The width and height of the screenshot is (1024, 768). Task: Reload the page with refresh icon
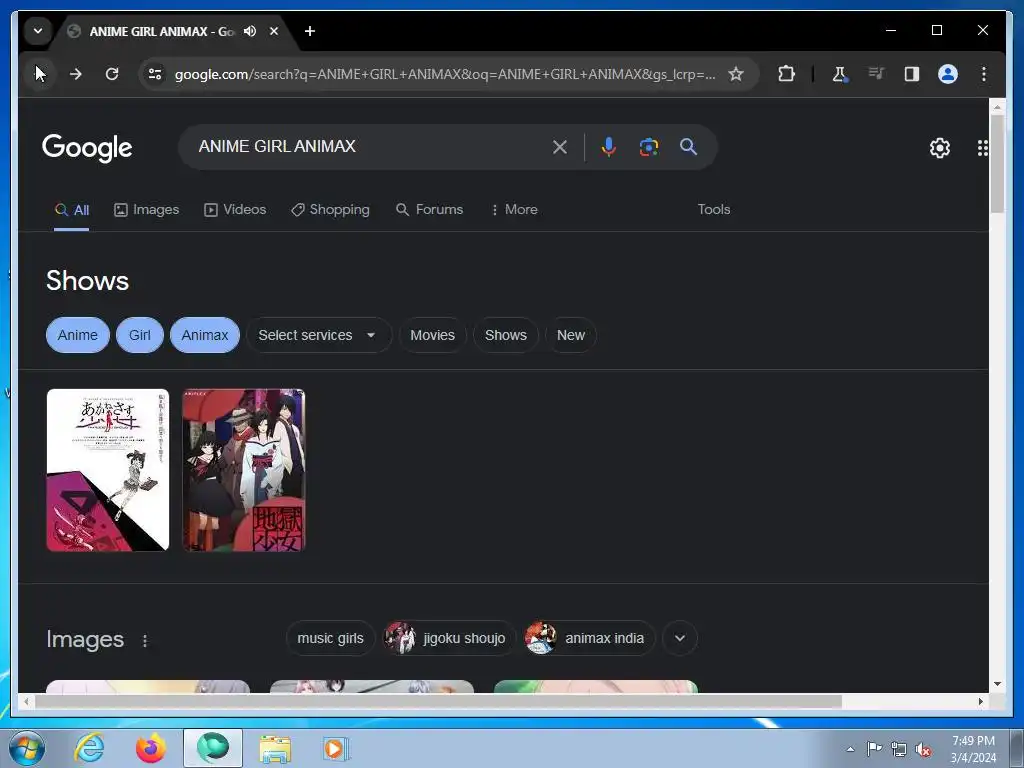click(112, 74)
